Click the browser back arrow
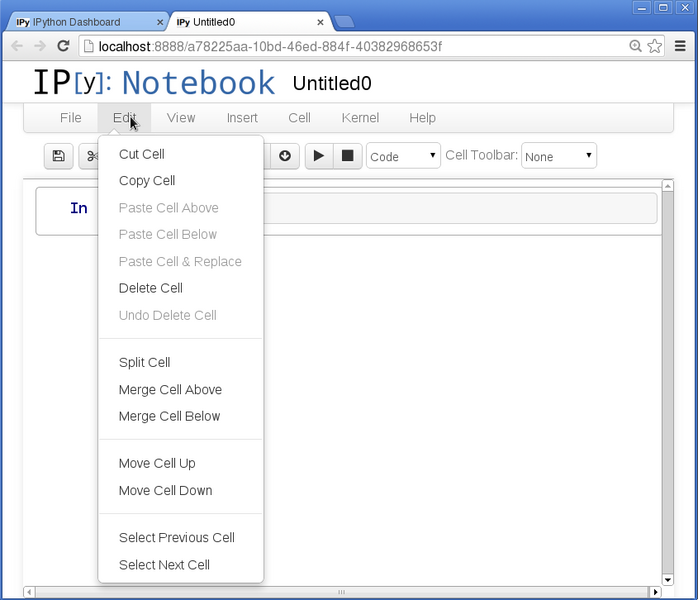The image size is (698, 600). pyautogui.click(x=17, y=46)
